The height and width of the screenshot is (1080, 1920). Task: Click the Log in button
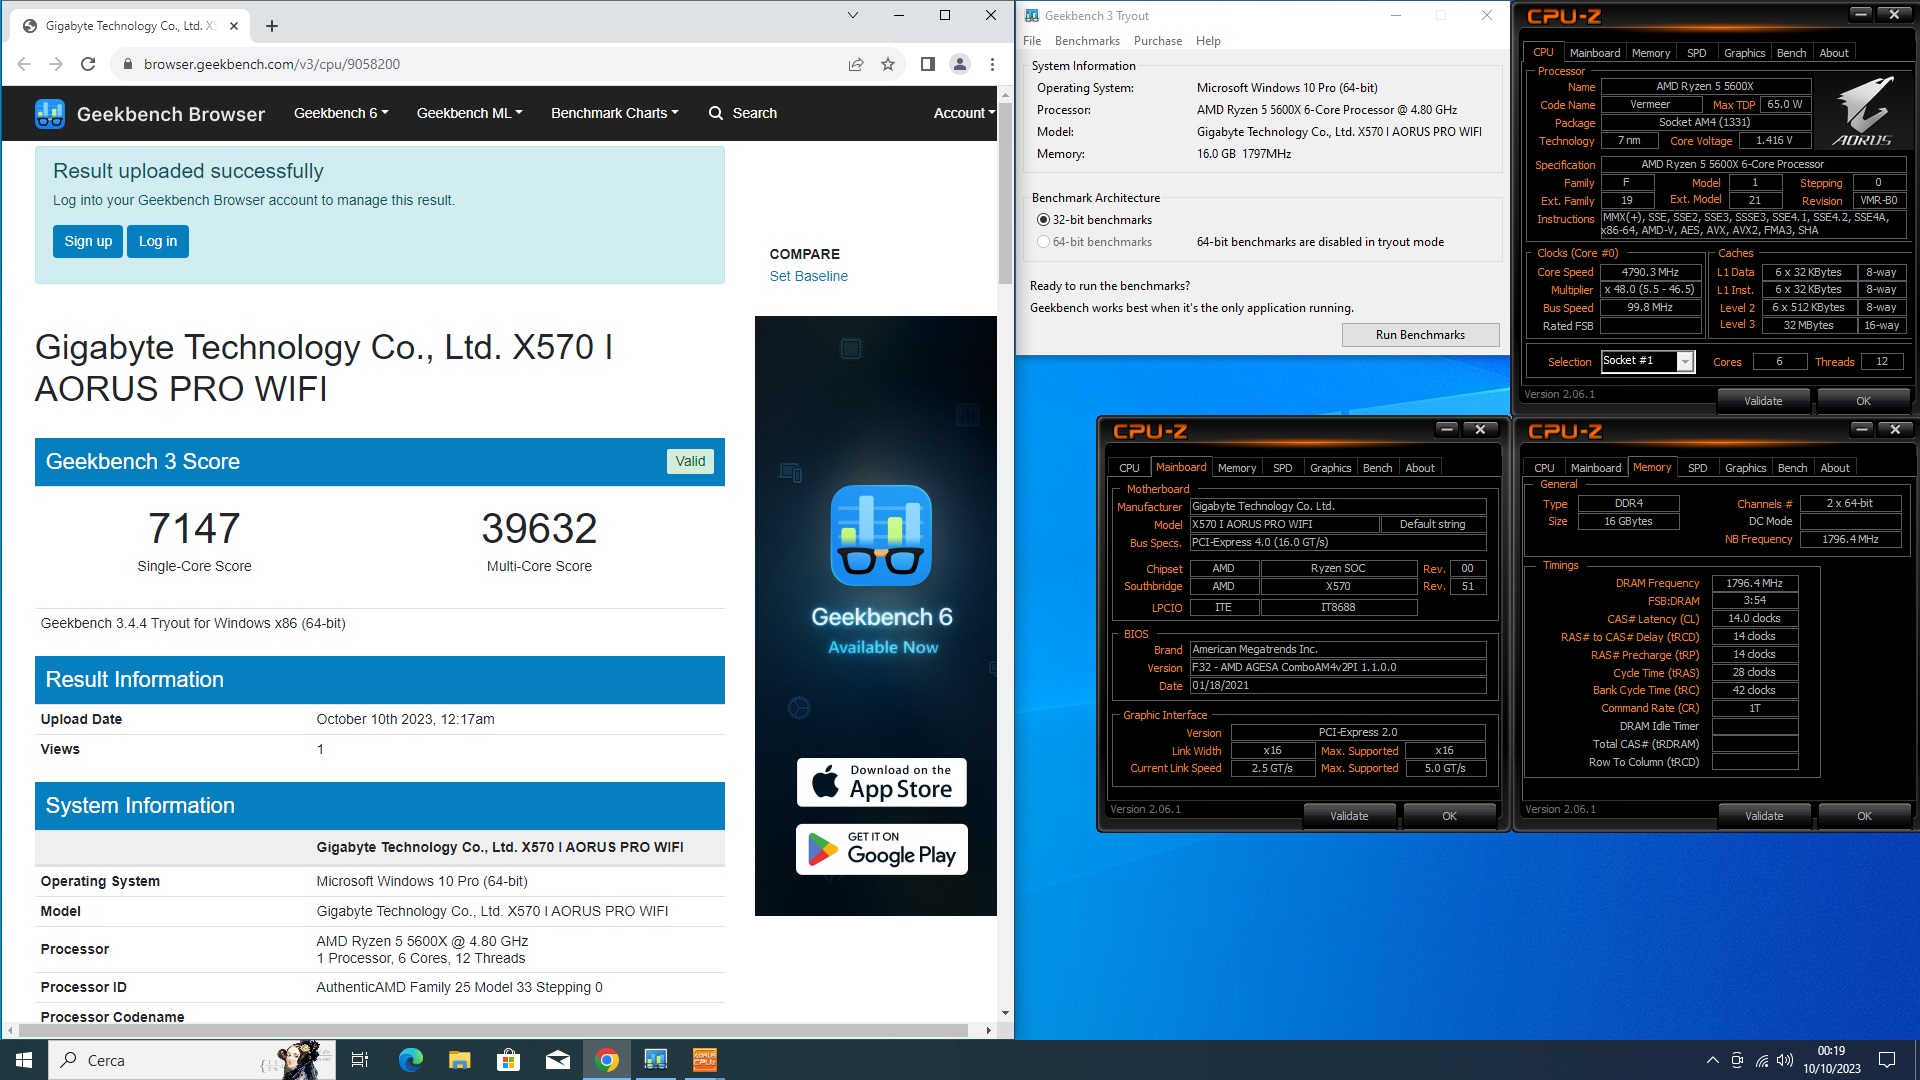pyautogui.click(x=158, y=241)
